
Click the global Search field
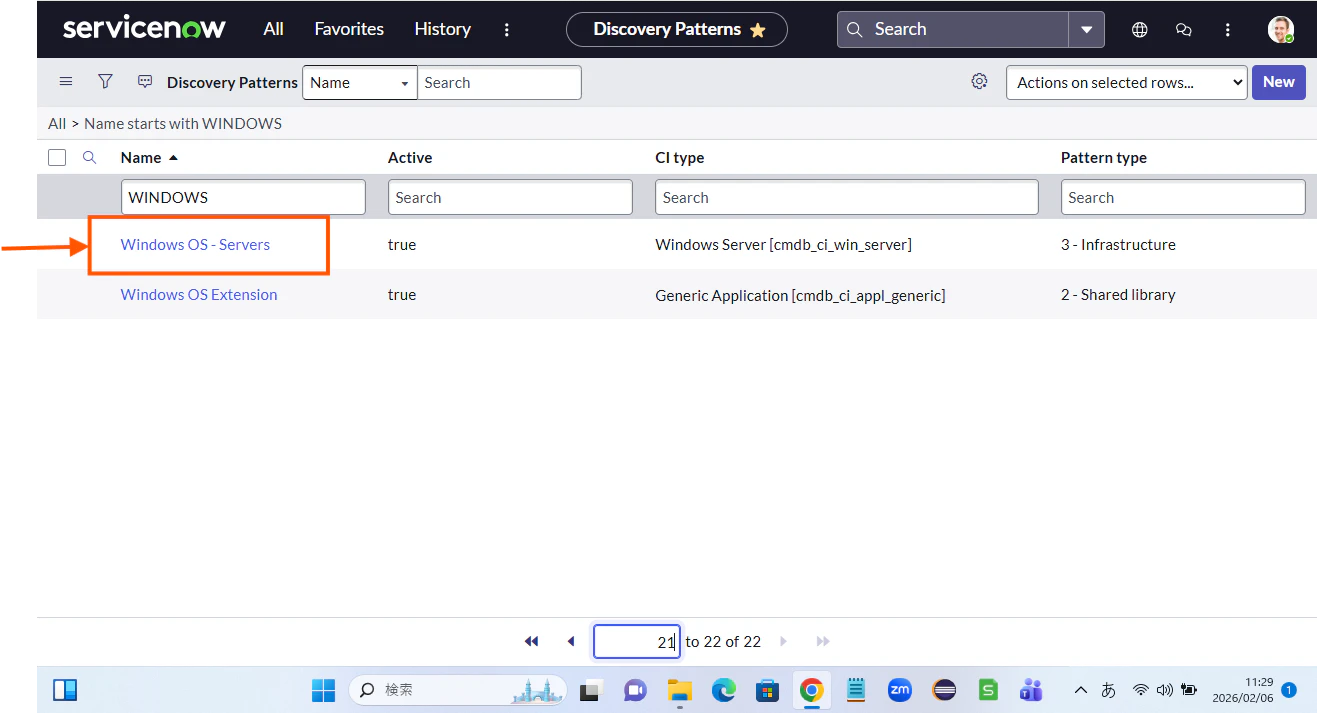tap(953, 29)
